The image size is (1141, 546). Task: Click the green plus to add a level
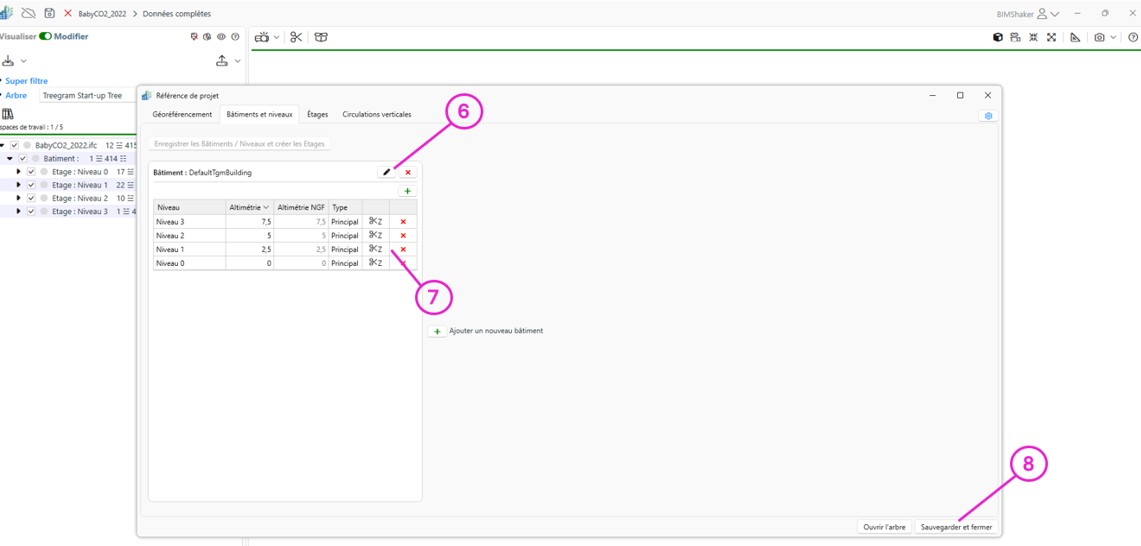click(x=407, y=191)
